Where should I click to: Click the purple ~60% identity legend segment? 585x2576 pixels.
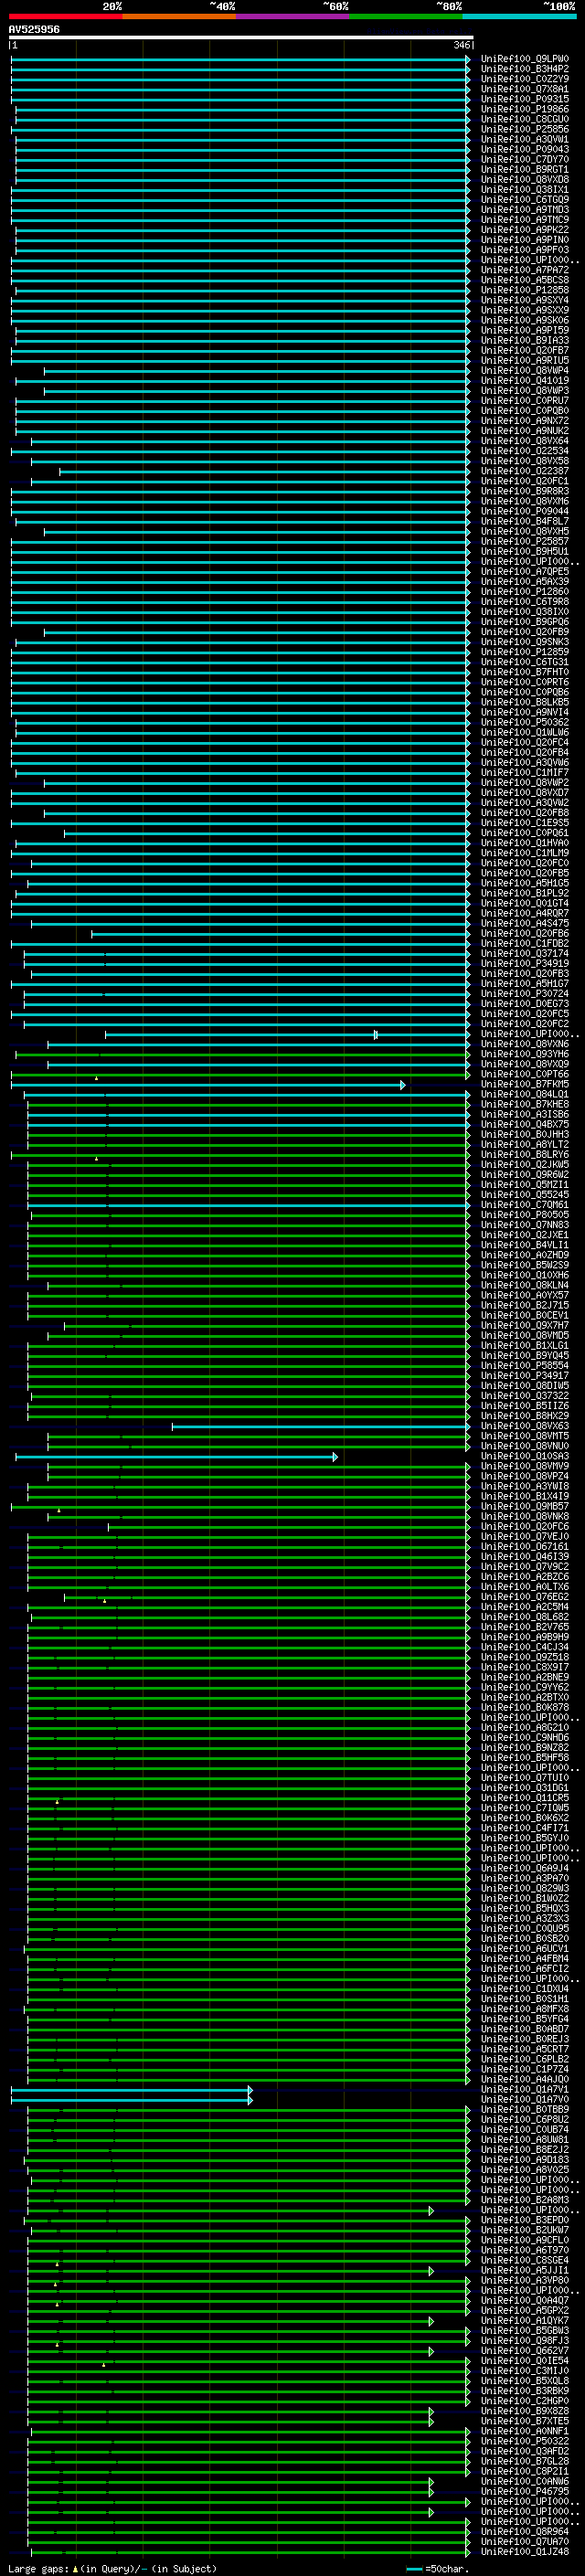point(292,16)
